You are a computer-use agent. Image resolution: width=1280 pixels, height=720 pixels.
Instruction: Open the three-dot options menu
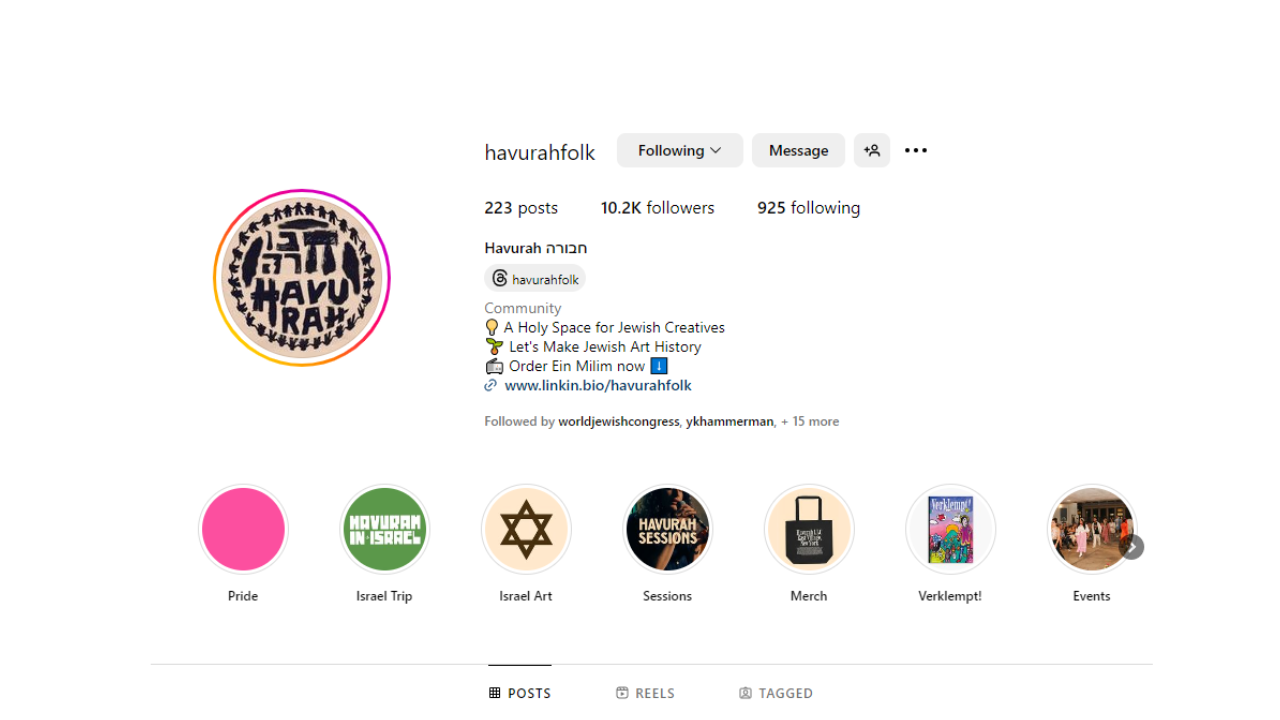pyautogui.click(x=916, y=150)
